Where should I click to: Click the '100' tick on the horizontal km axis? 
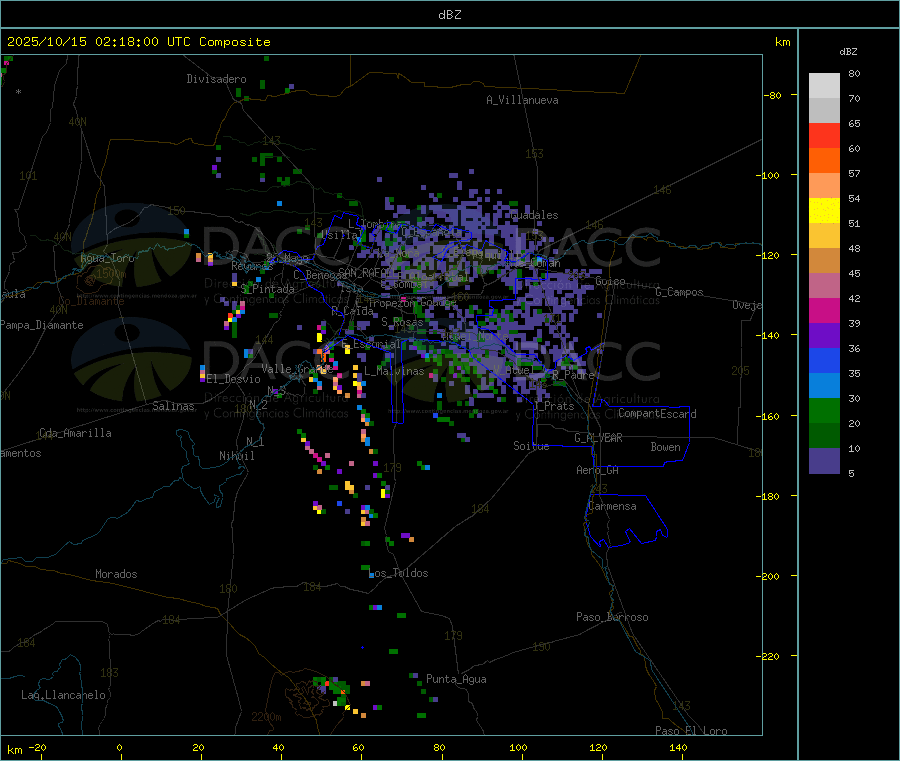tap(518, 747)
